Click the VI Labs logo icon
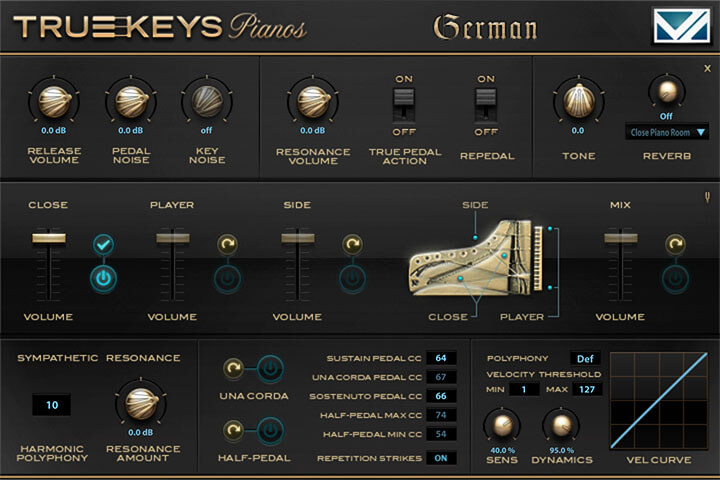 coord(682,27)
